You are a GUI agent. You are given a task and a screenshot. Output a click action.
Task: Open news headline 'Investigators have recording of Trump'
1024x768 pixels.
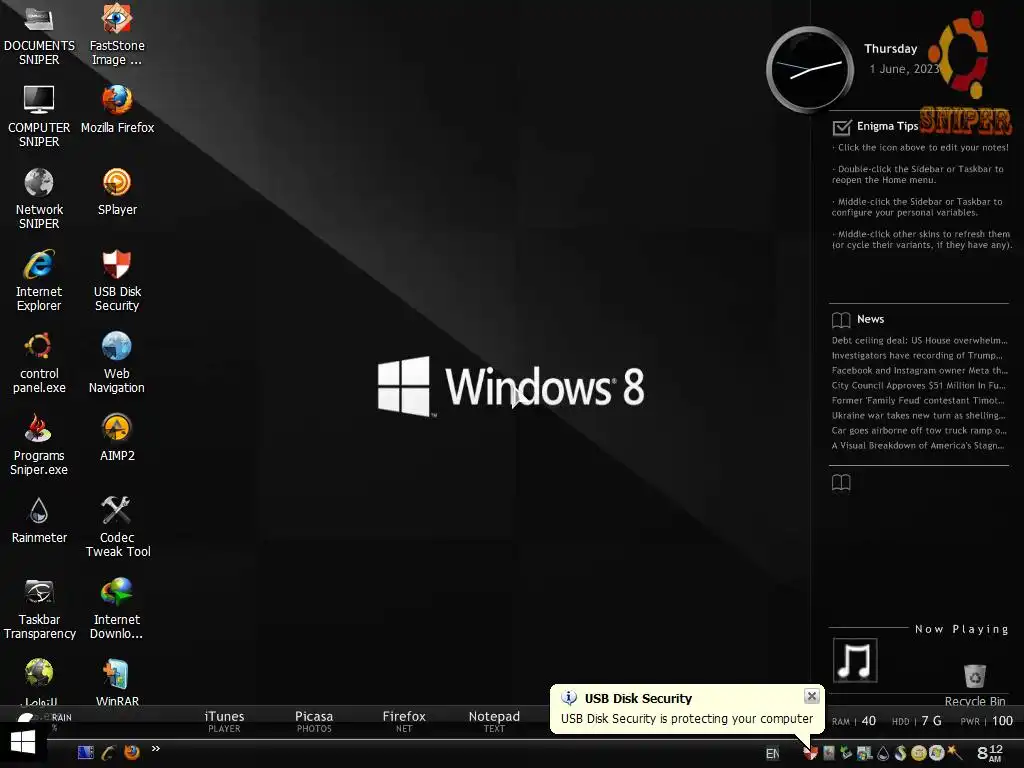coord(917,355)
